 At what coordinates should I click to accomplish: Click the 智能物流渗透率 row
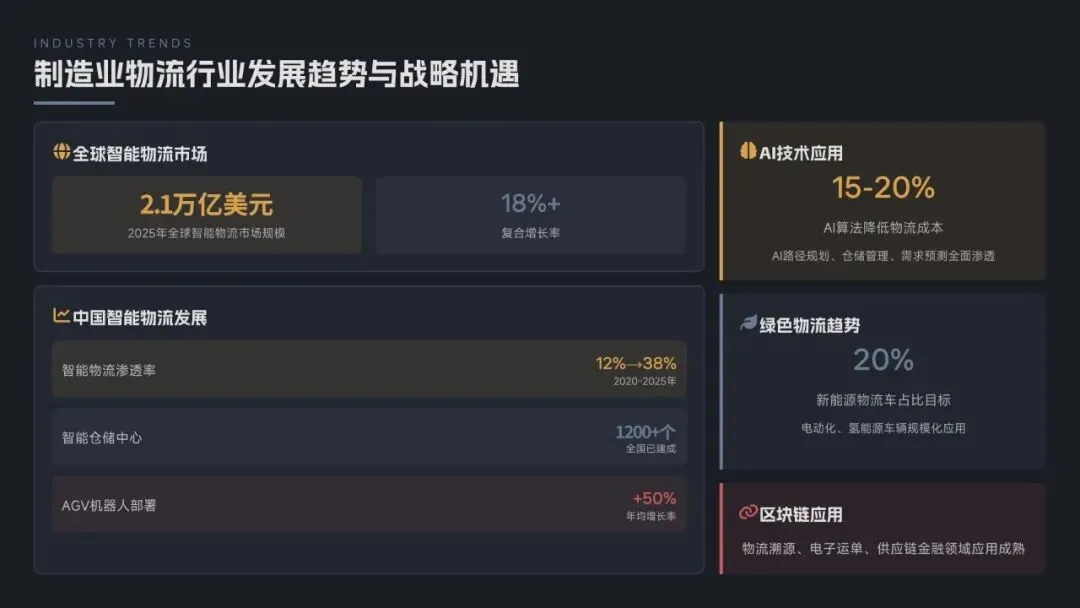369,369
